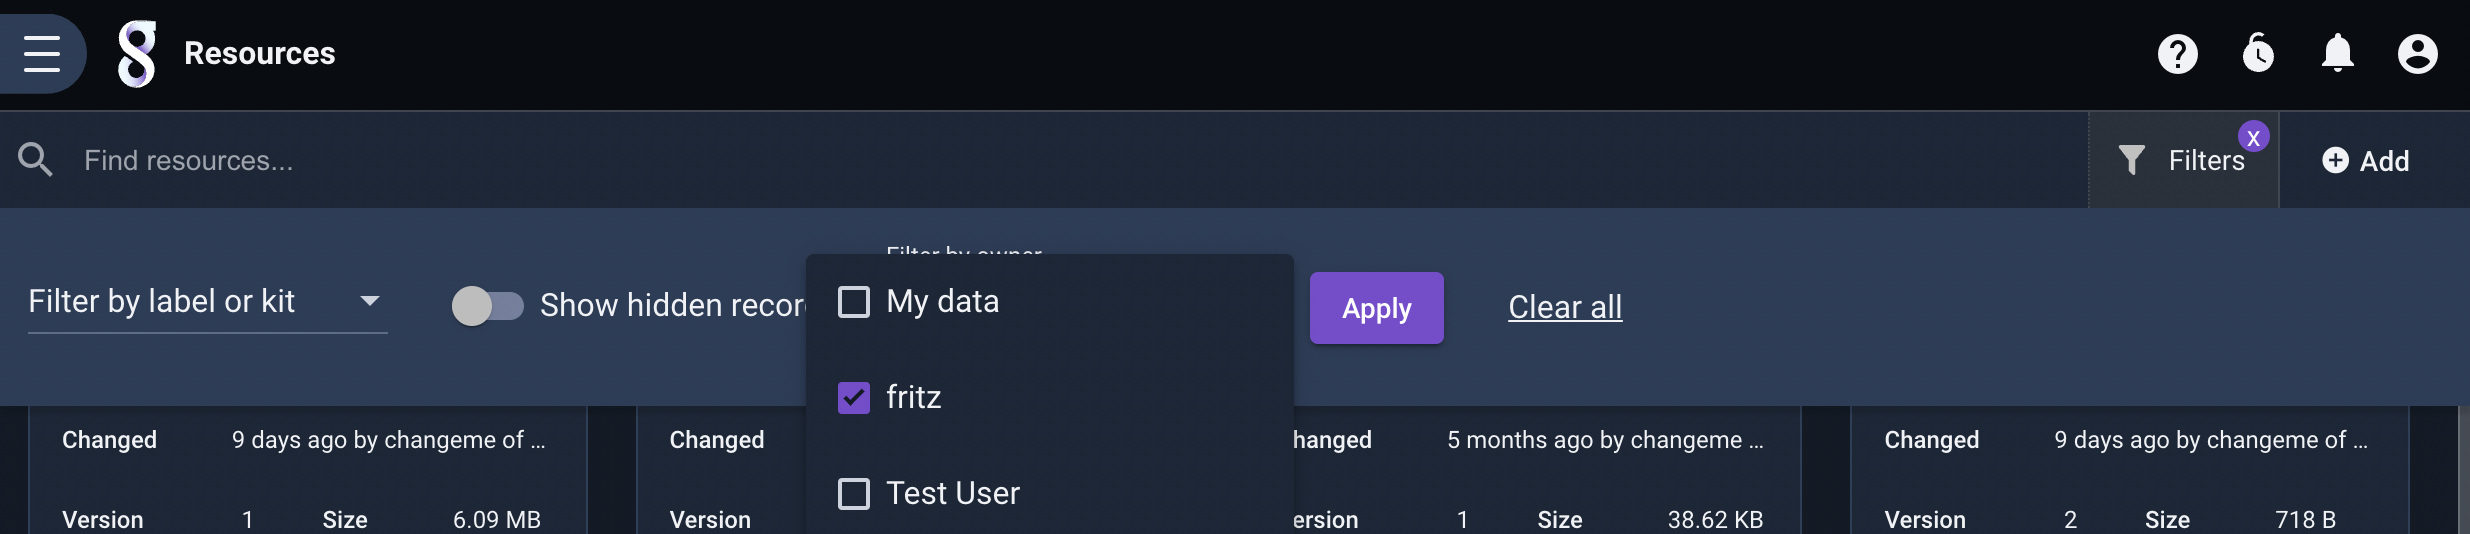
Task: Click the app logo icon
Action: pyautogui.click(x=137, y=54)
